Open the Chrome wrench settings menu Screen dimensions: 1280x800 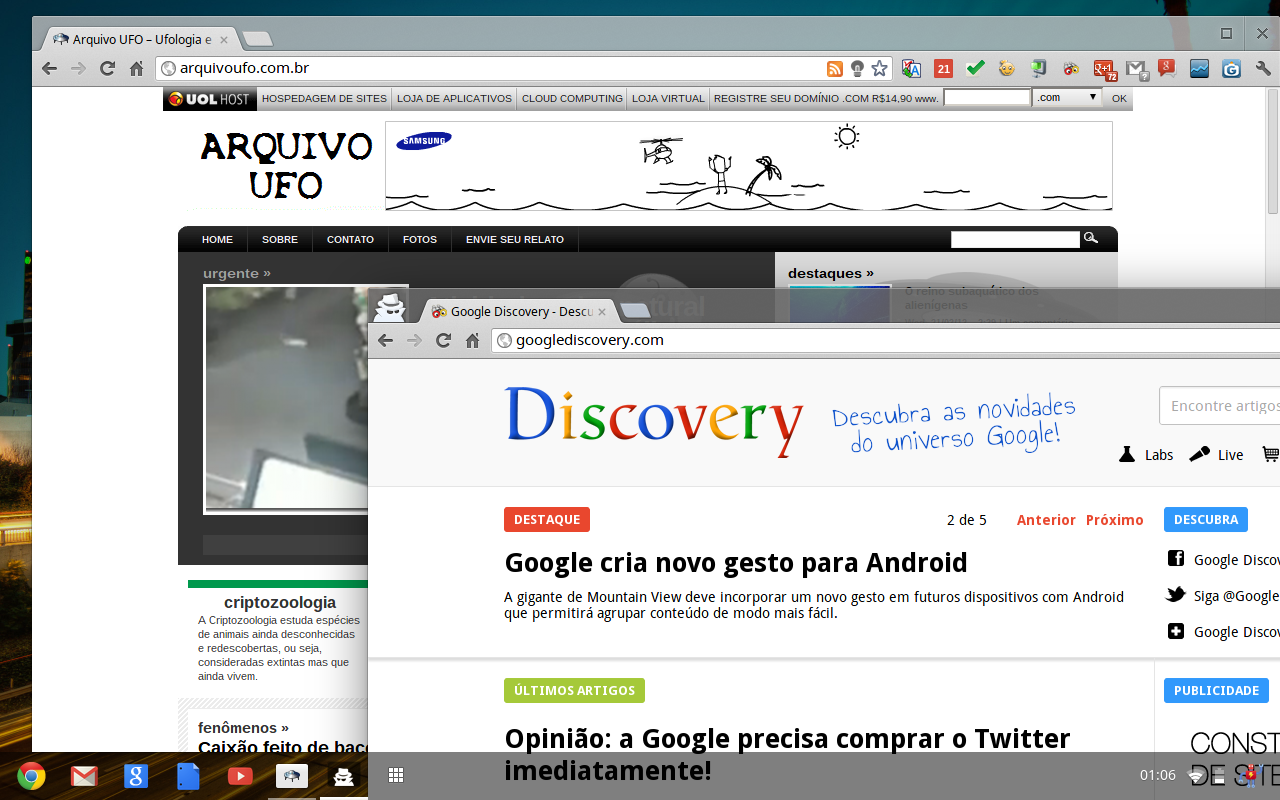[x=1262, y=69]
